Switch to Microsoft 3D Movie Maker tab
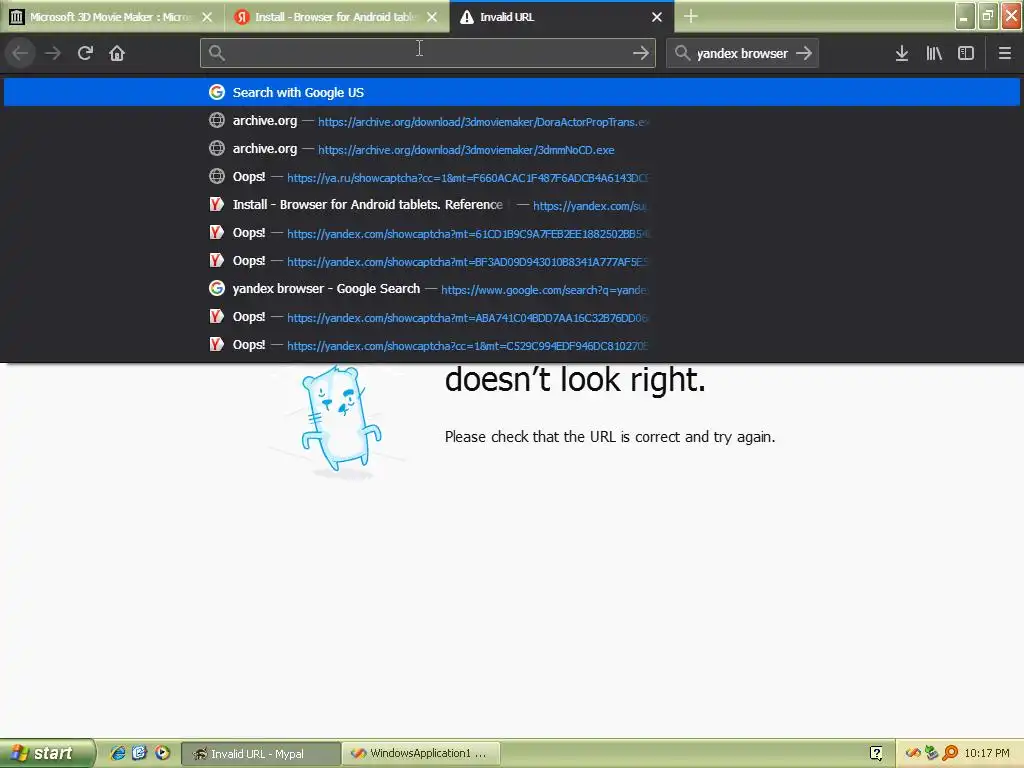This screenshot has width=1024, height=768. coord(112,17)
